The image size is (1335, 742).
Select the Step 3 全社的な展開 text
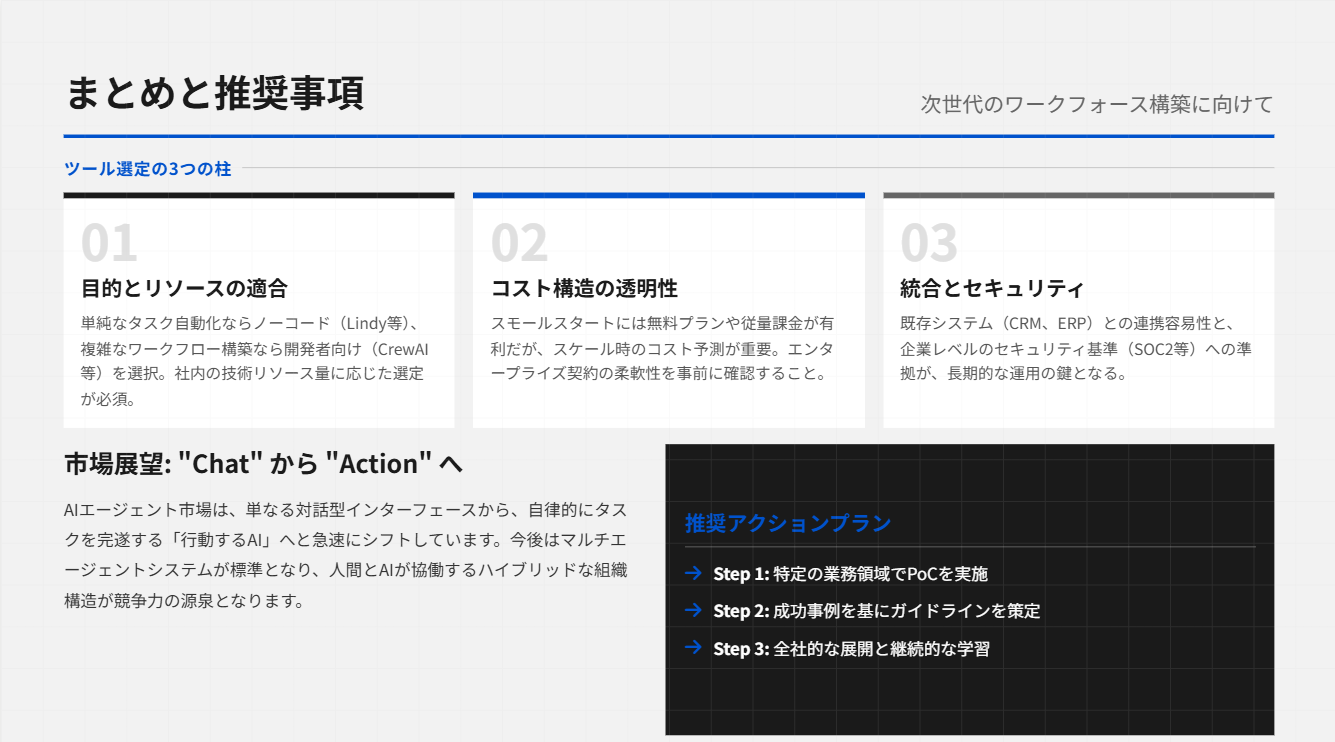(851, 648)
